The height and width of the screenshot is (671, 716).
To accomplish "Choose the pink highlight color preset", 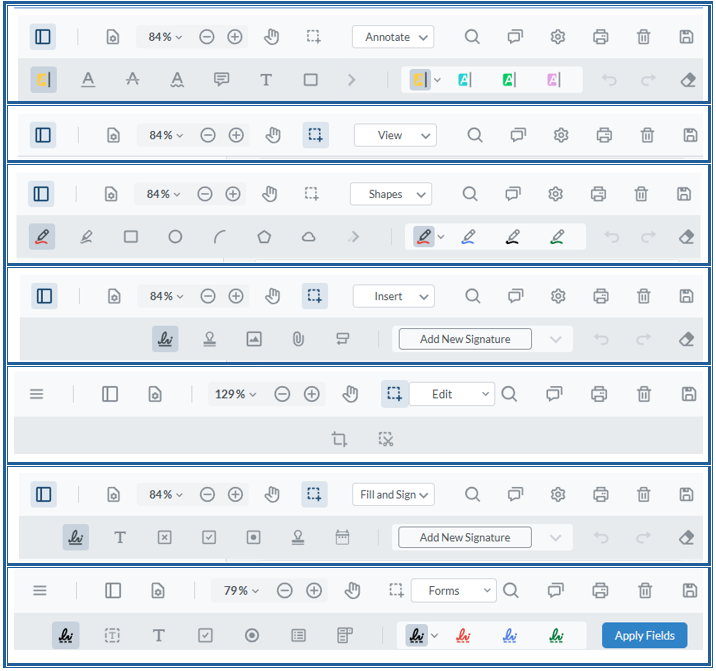I will point(553,80).
